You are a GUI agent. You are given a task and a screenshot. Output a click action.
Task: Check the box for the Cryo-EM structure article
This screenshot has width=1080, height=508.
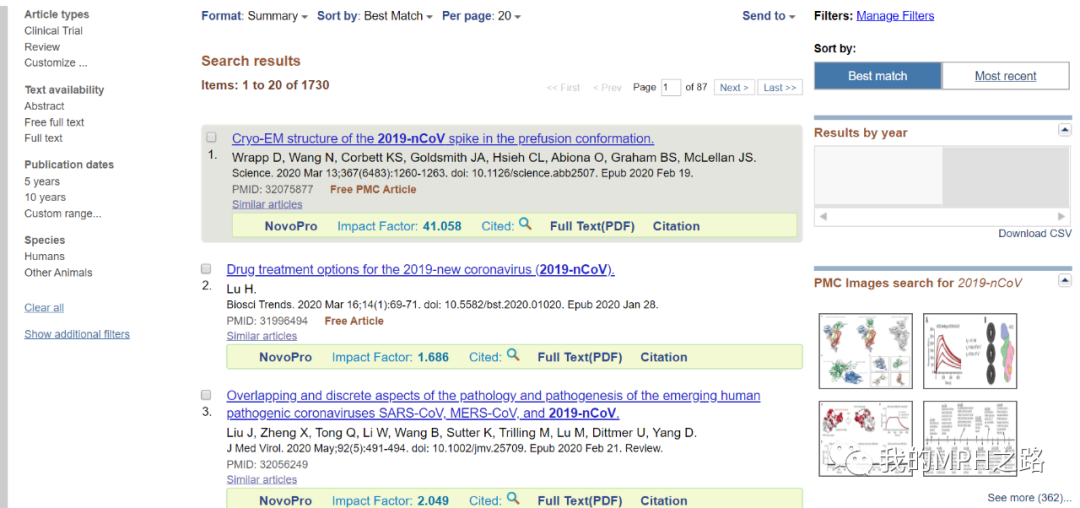tap(211, 137)
